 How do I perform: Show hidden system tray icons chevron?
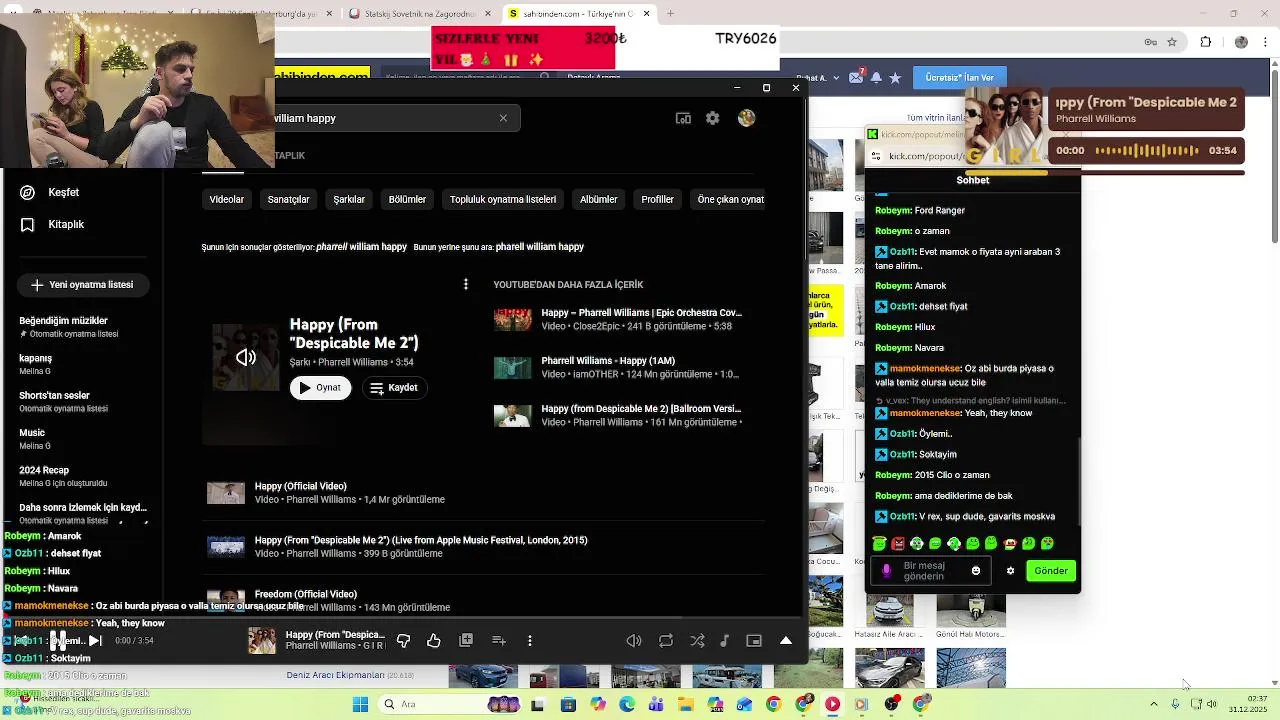tap(1153, 704)
